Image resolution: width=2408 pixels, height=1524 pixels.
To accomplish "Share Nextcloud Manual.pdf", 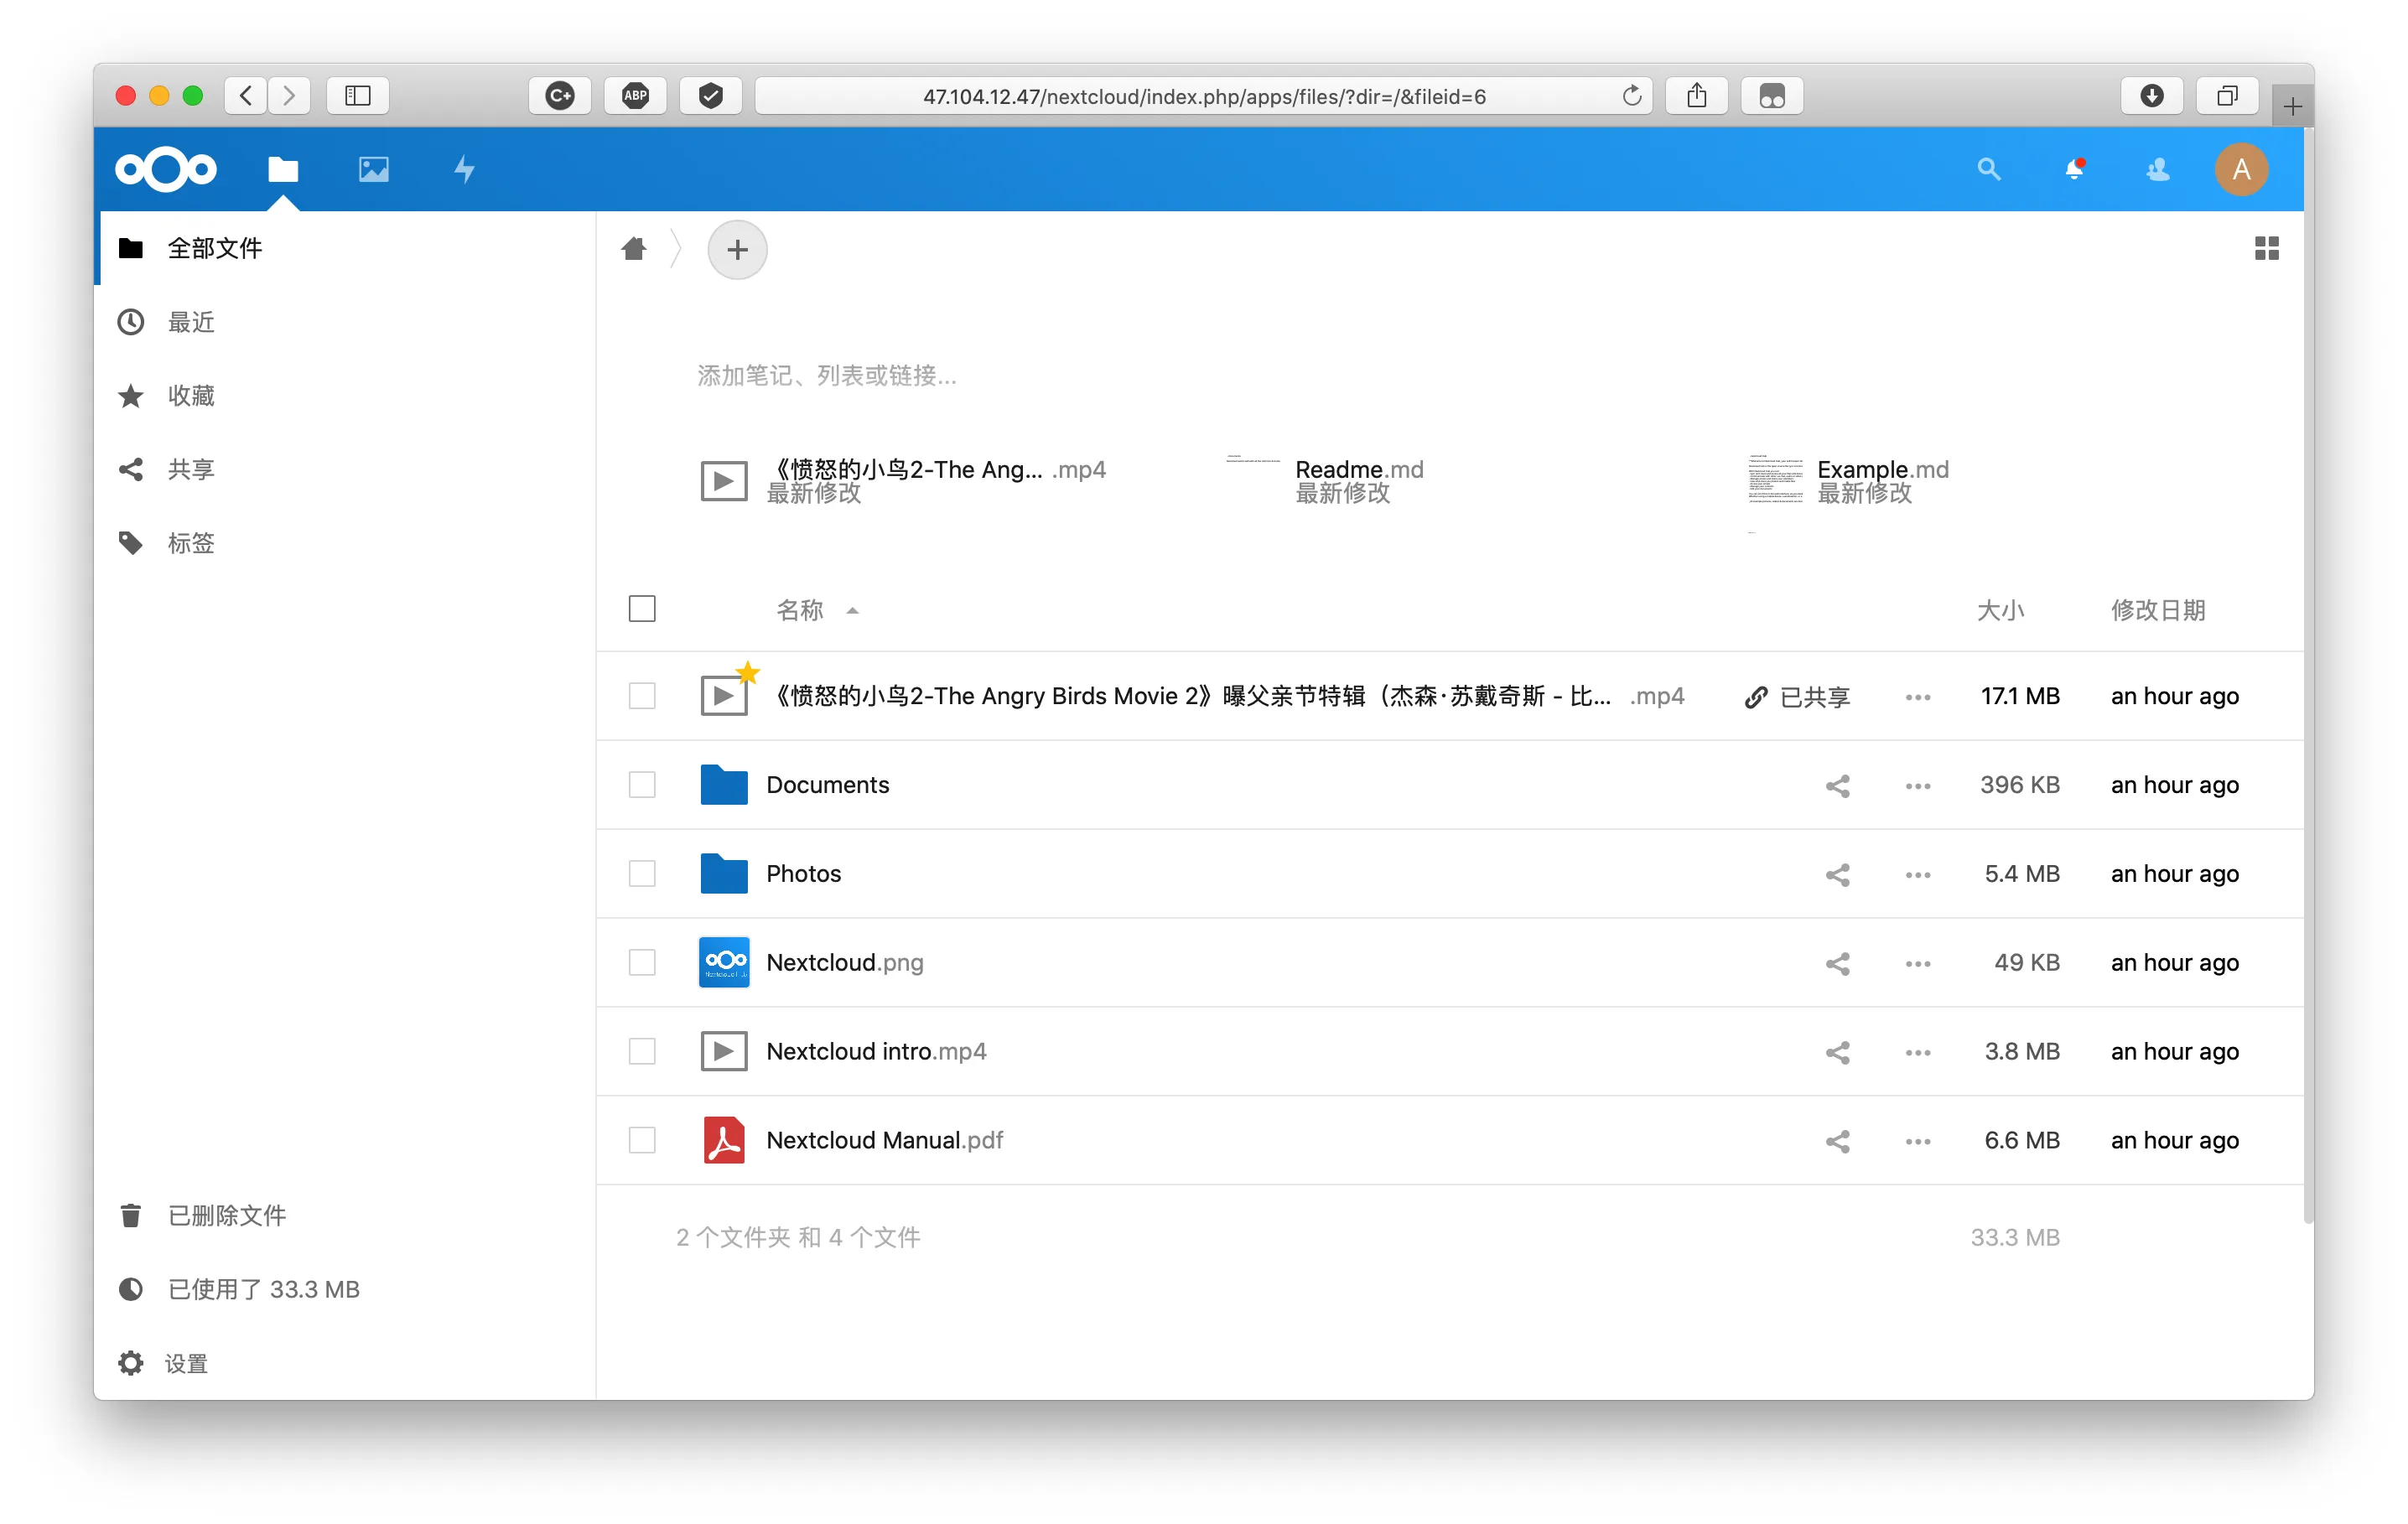I will pos(1837,1141).
